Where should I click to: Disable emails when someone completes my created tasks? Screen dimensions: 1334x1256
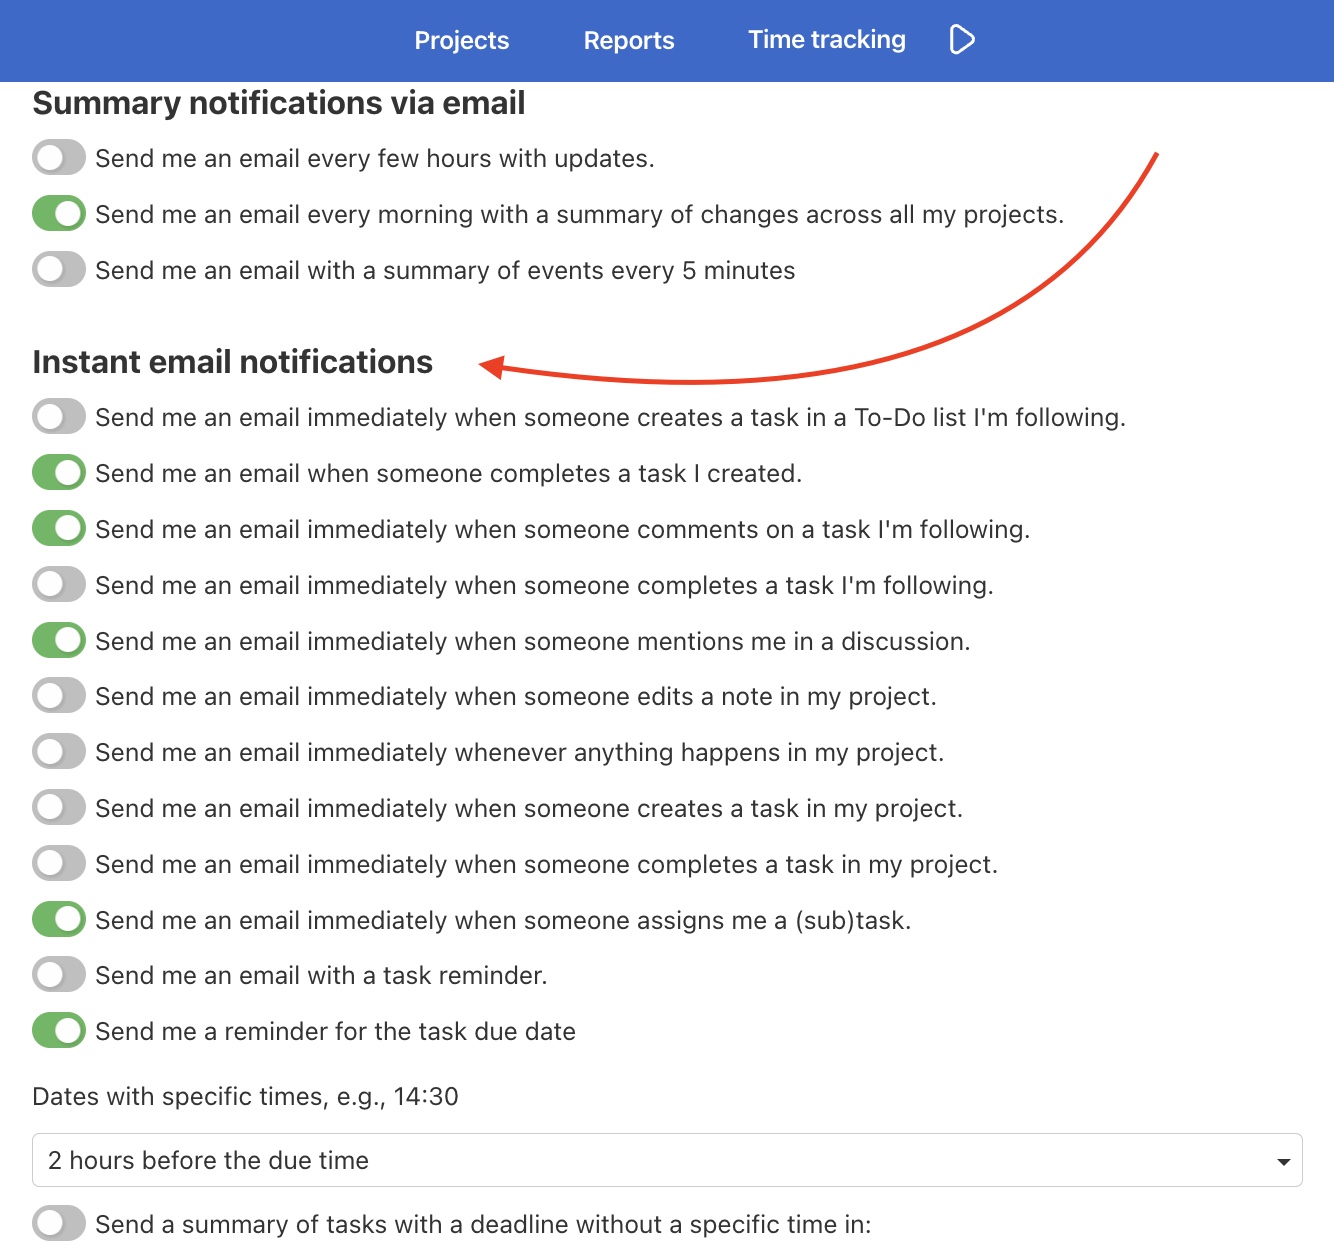pos(58,473)
